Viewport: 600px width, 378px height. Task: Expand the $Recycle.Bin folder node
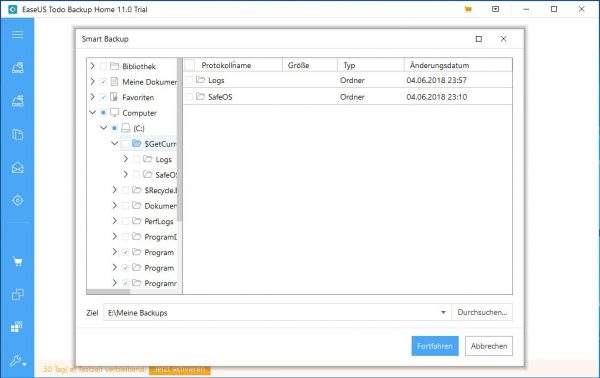[x=114, y=190]
